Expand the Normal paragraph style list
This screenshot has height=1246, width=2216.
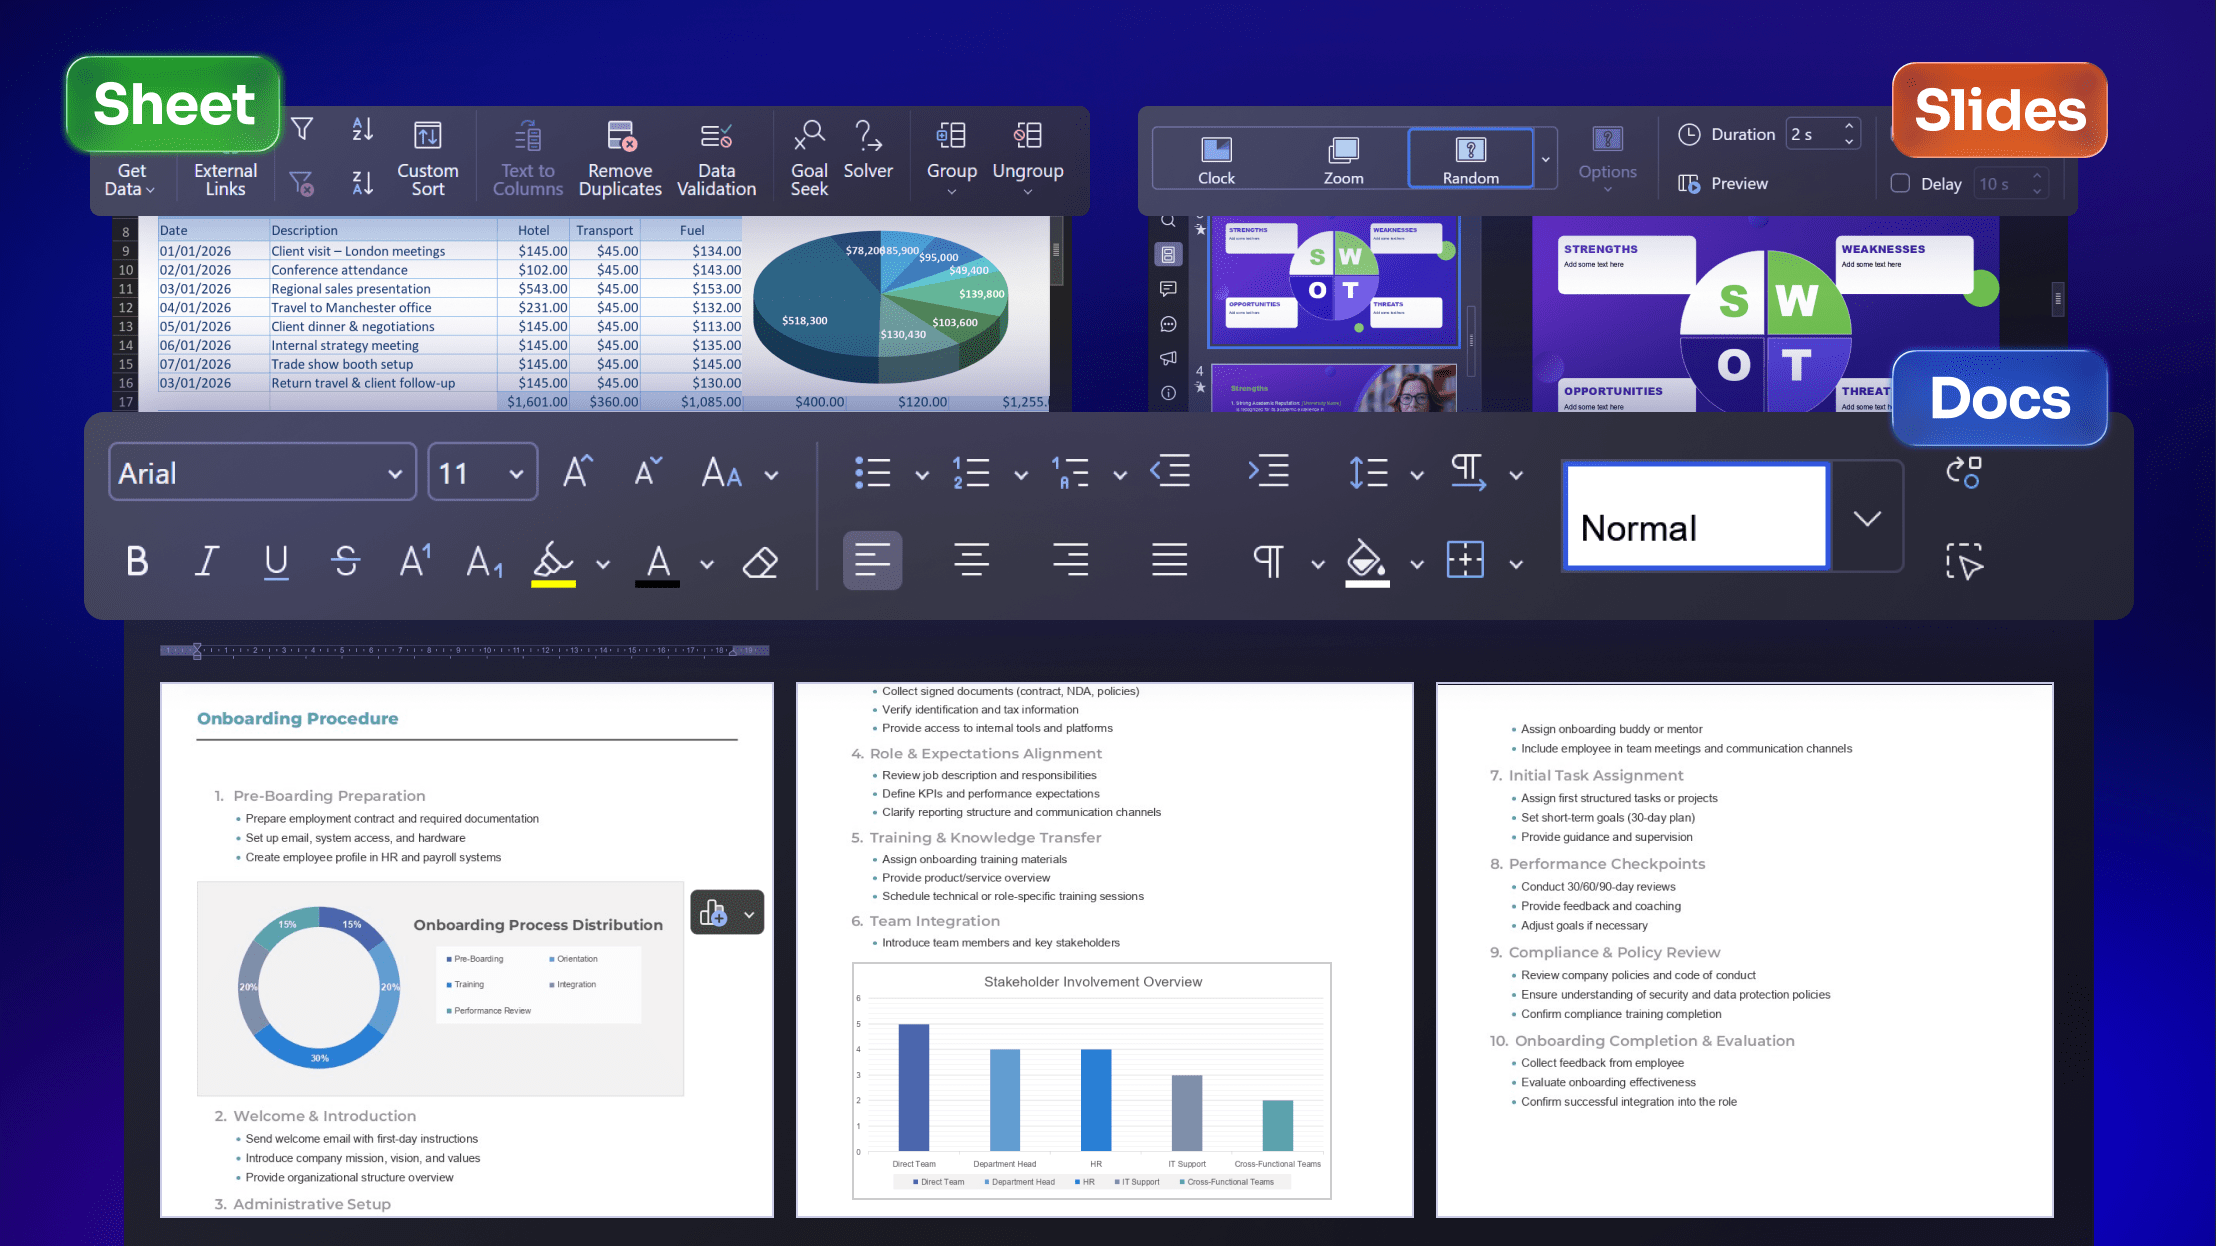tap(1866, 518)
